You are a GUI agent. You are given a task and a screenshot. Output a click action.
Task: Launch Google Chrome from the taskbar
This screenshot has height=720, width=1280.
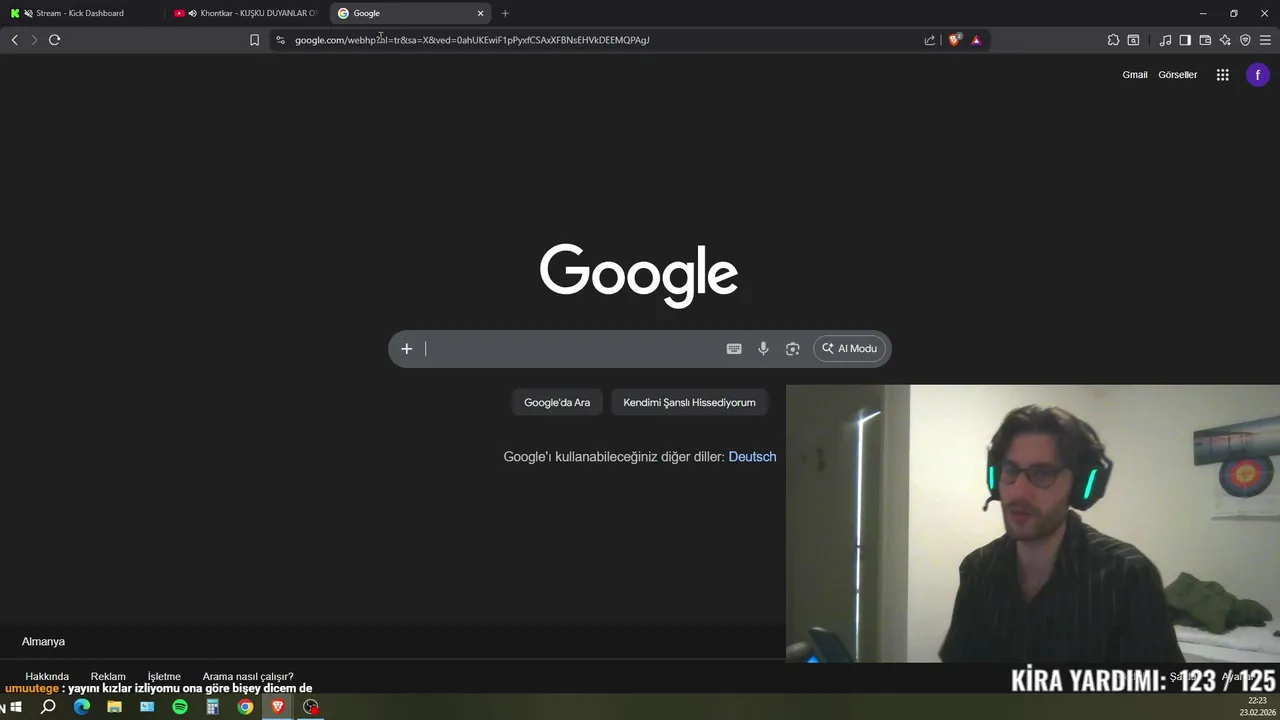click(245, 707)
